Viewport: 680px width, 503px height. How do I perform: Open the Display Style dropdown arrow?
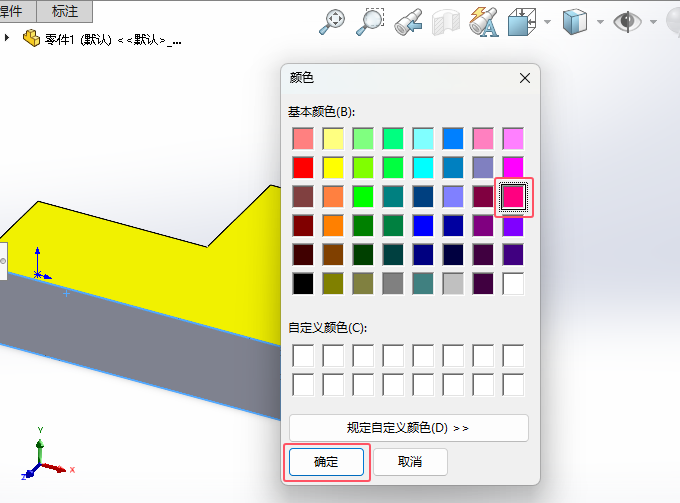click(601, 22)
